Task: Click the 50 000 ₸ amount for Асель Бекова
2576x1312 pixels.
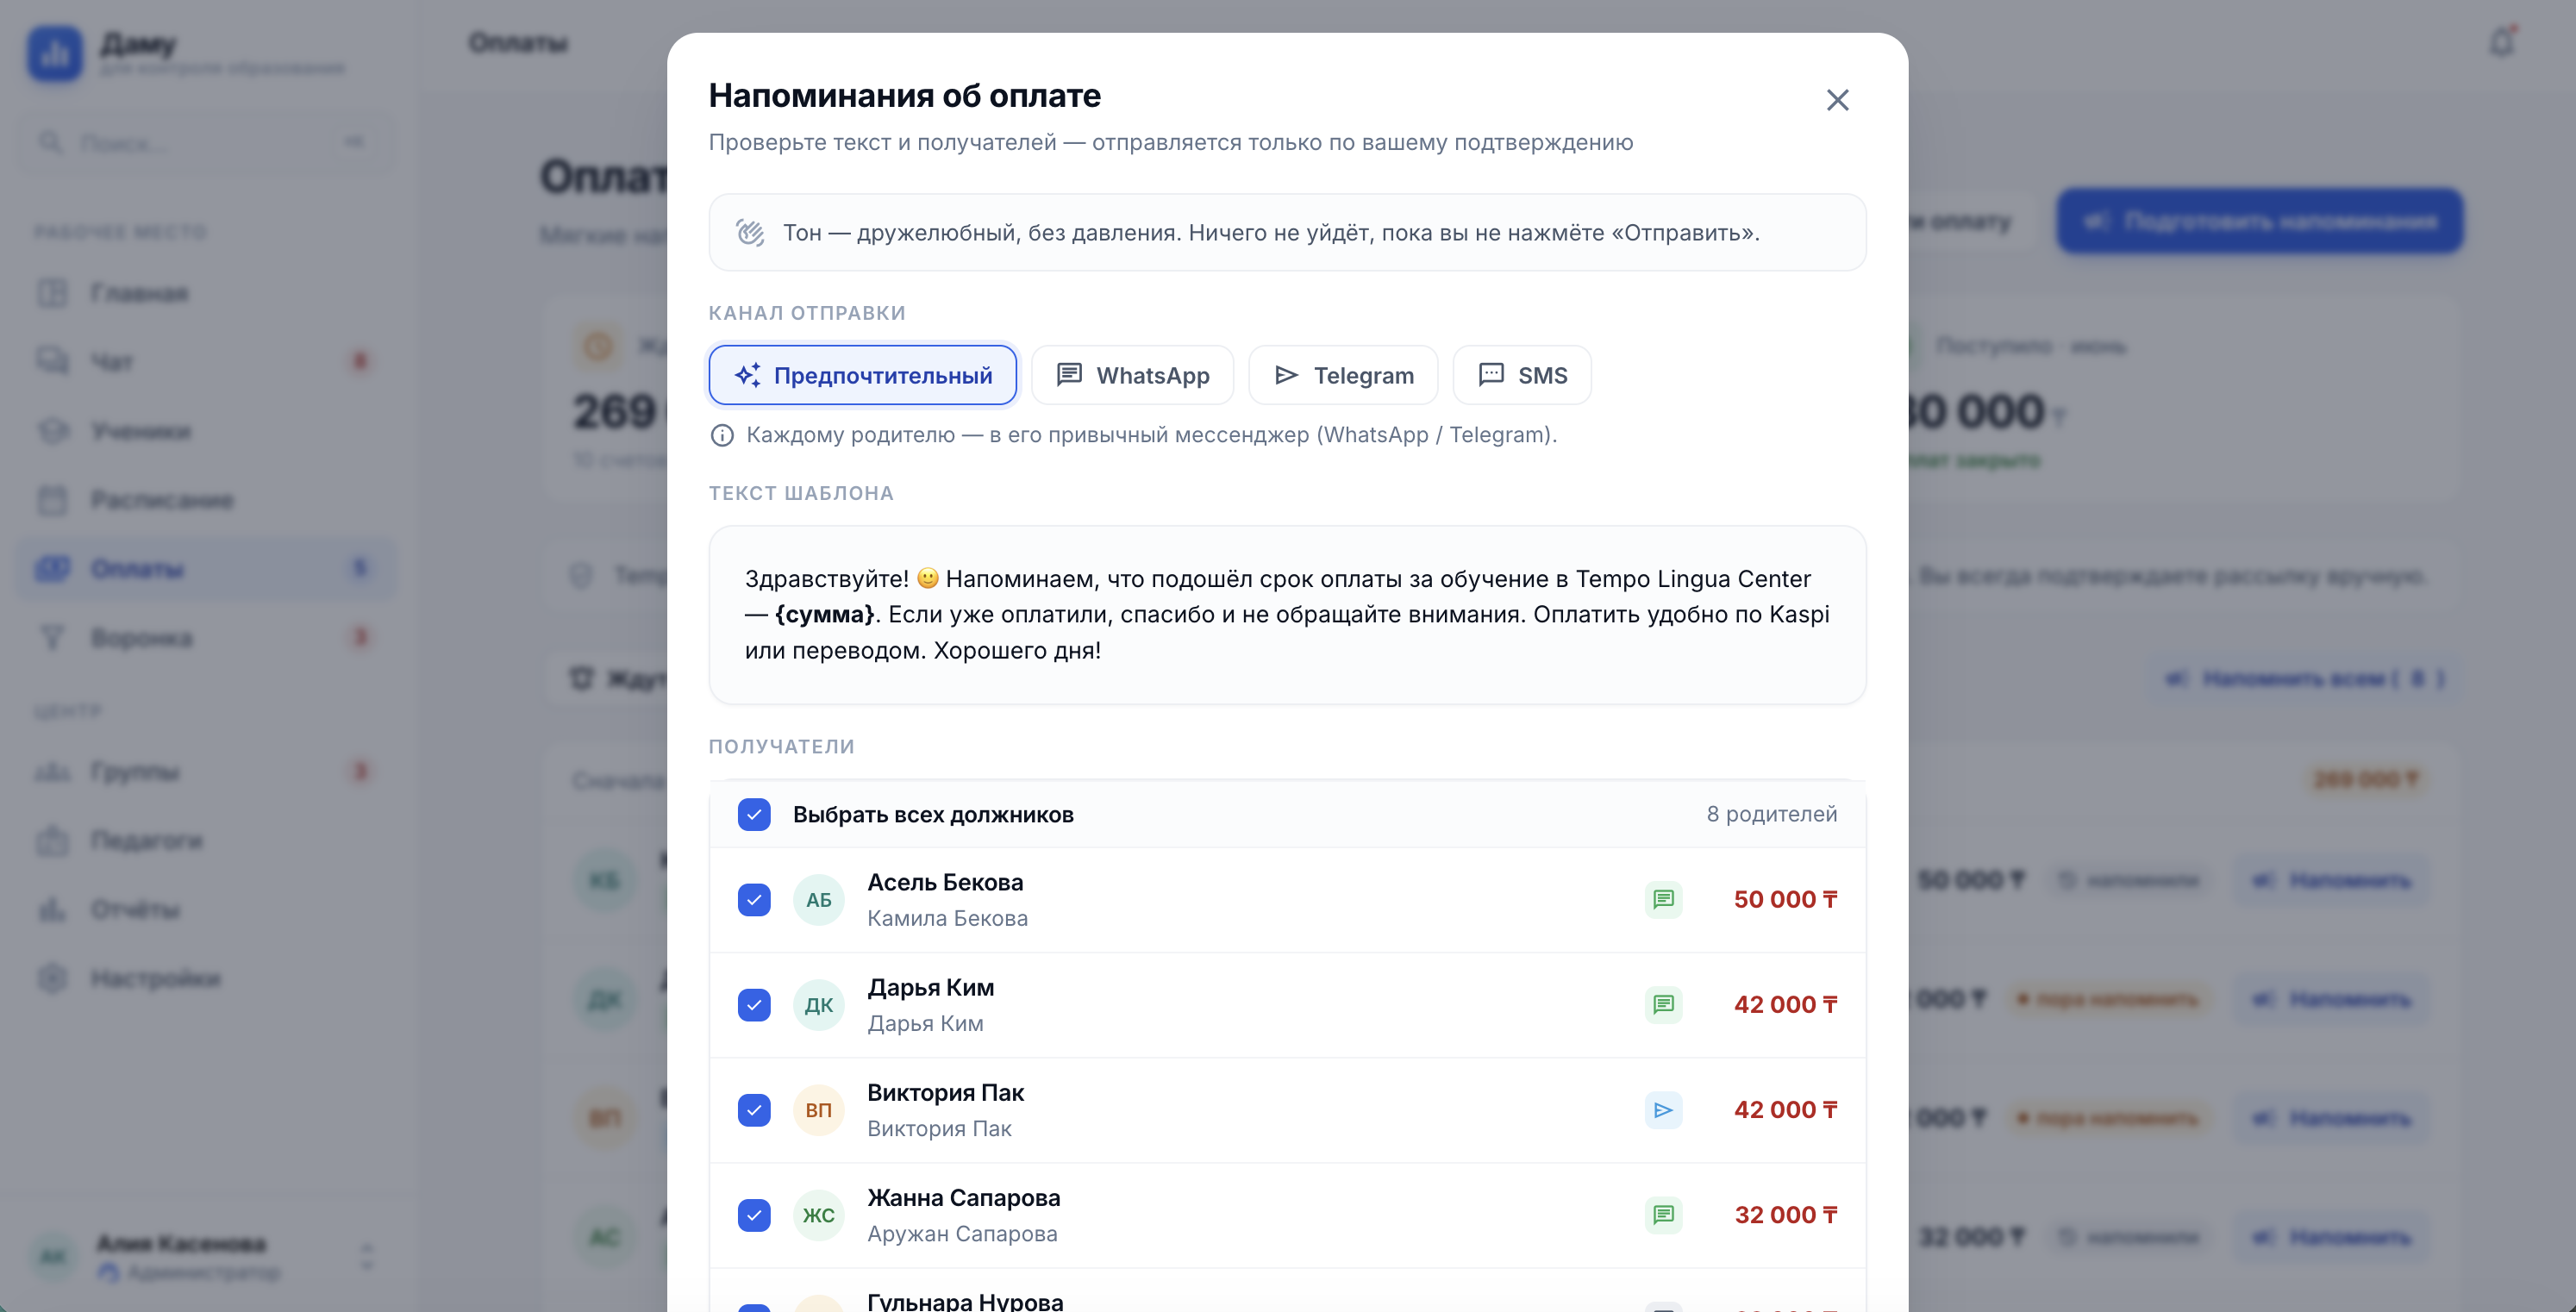Action: [x=1785, y=900]
